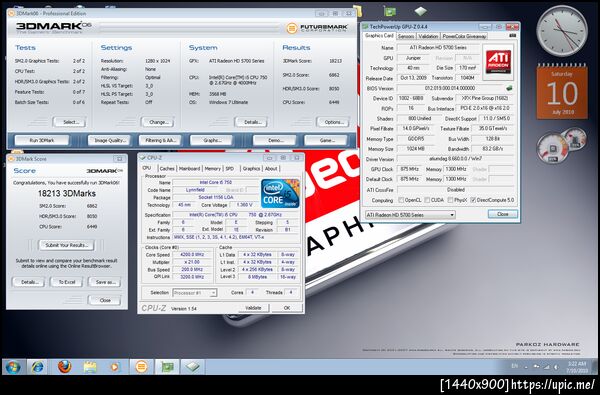Open Windows Media Player taskbar icon
600x395 pixels.
pyautogui.click(x=114, y=367)
